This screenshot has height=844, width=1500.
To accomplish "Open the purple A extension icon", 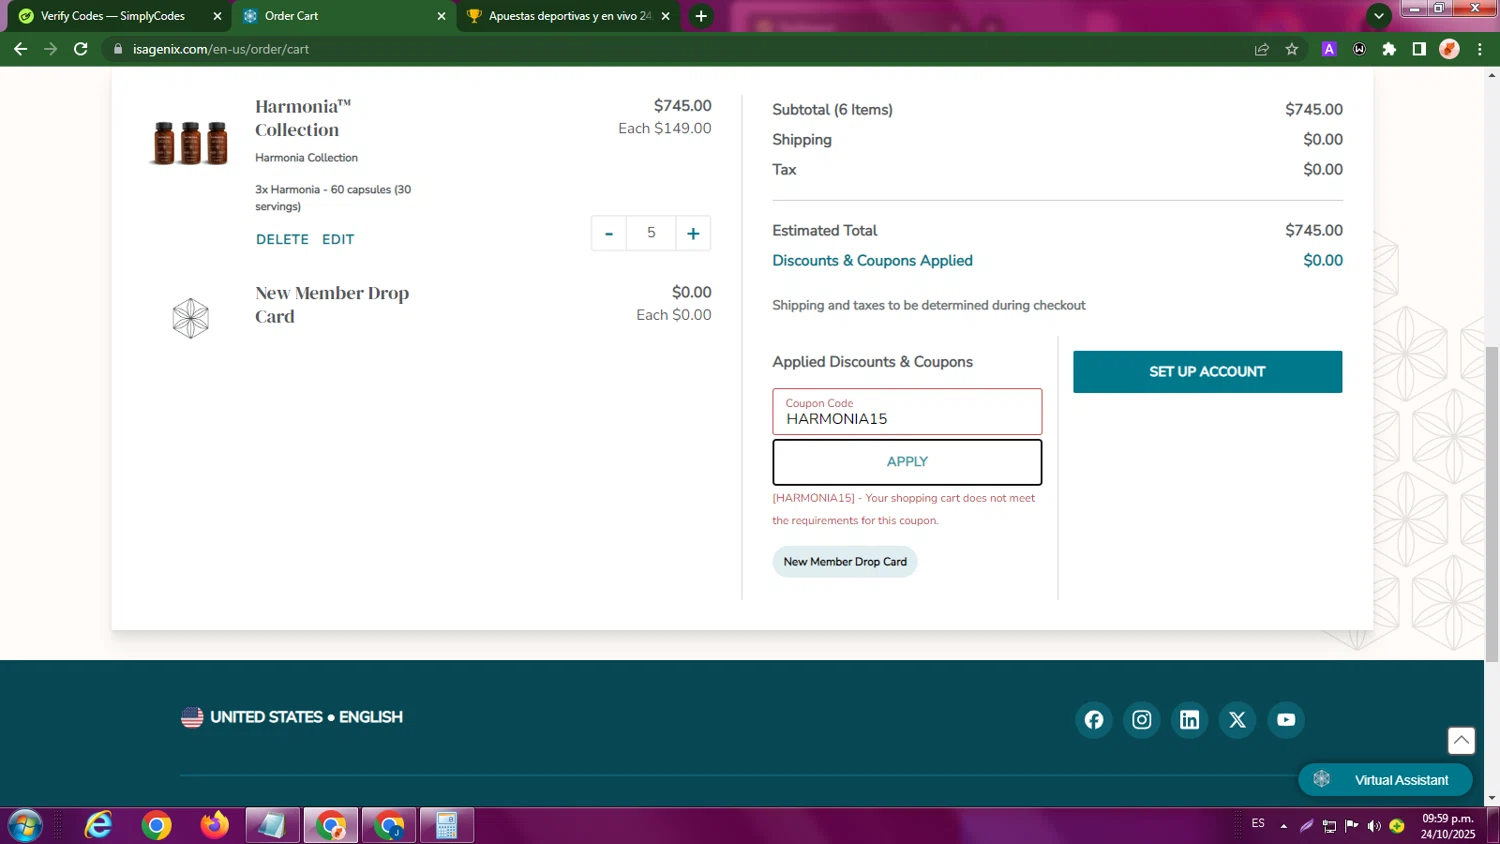I will tap(1329, 49).
